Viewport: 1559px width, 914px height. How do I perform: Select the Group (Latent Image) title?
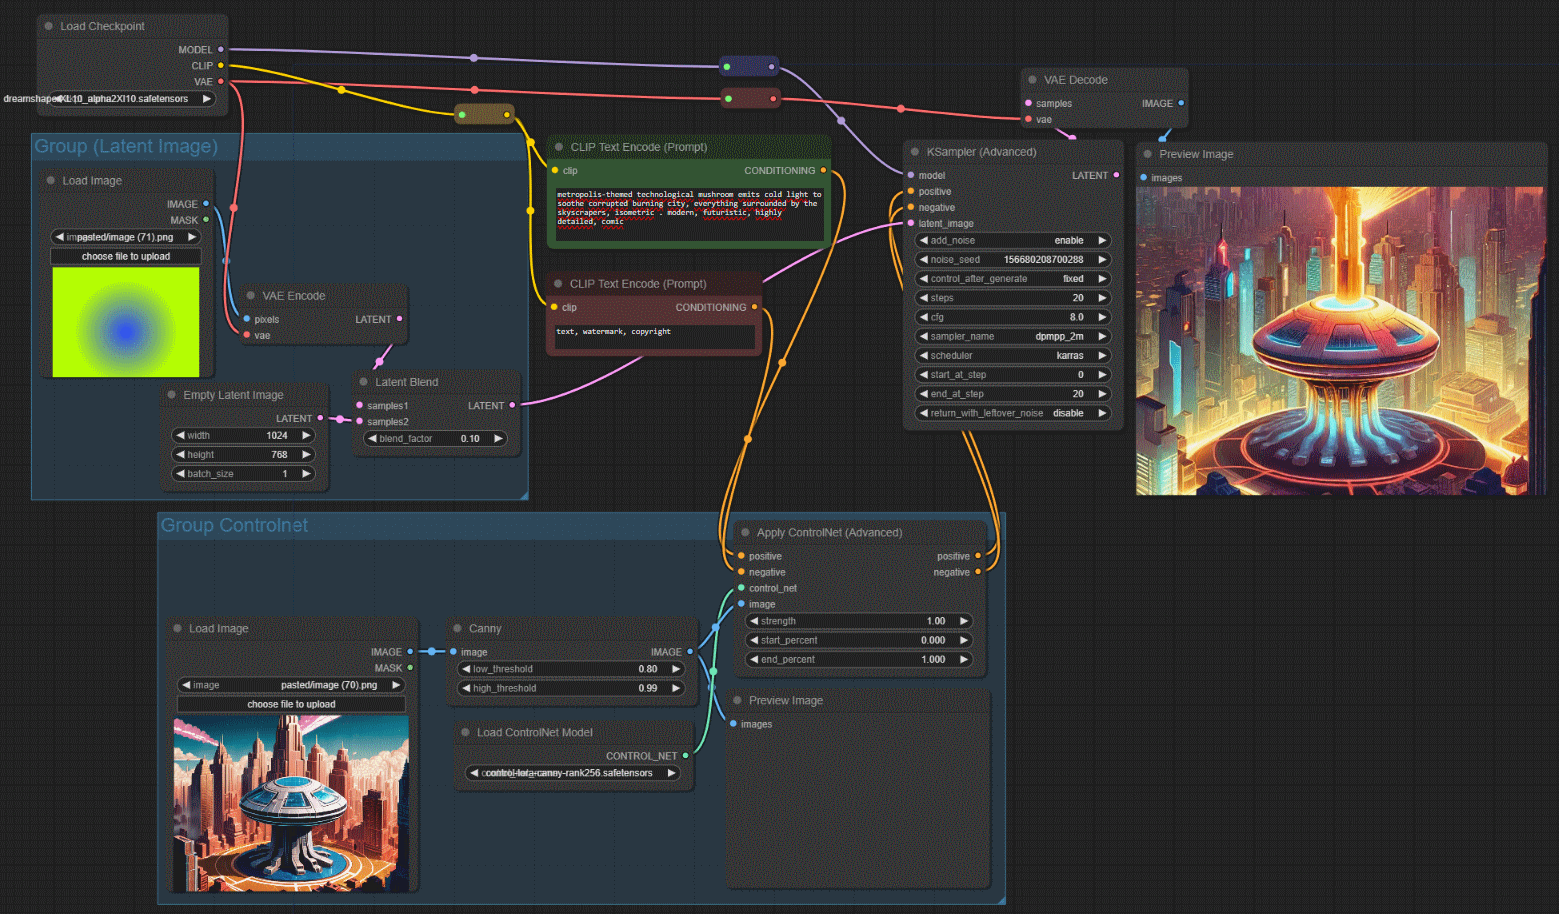(x=126, y=147)
